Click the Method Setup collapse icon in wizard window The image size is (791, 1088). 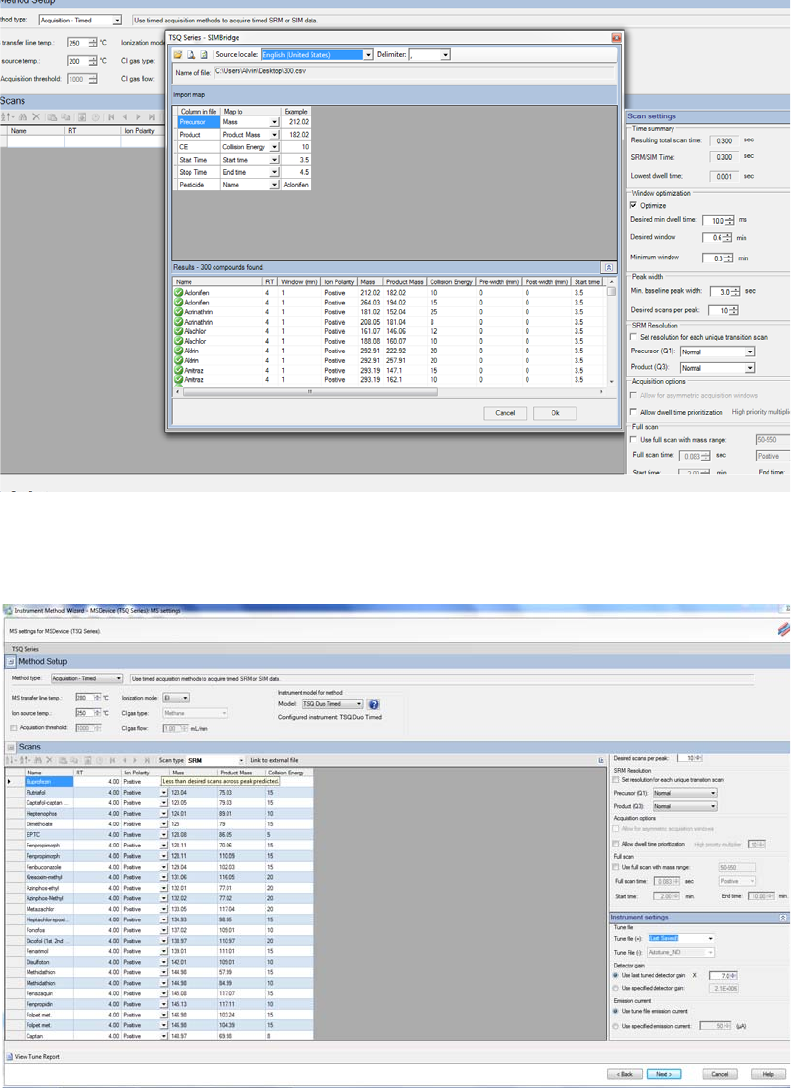11,661
